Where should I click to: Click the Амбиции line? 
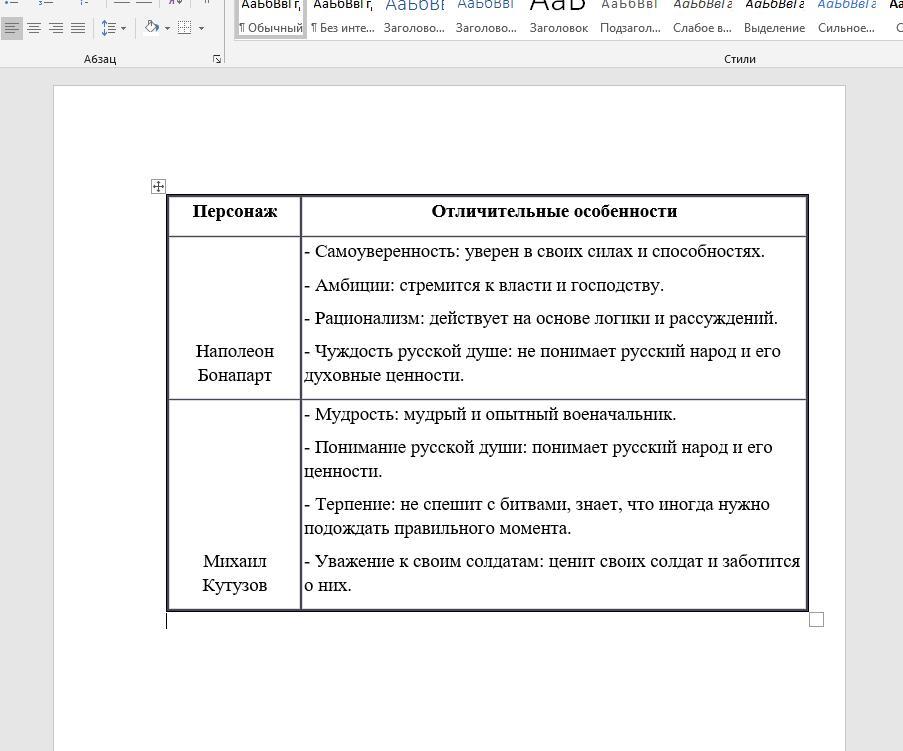pos(484,285)
